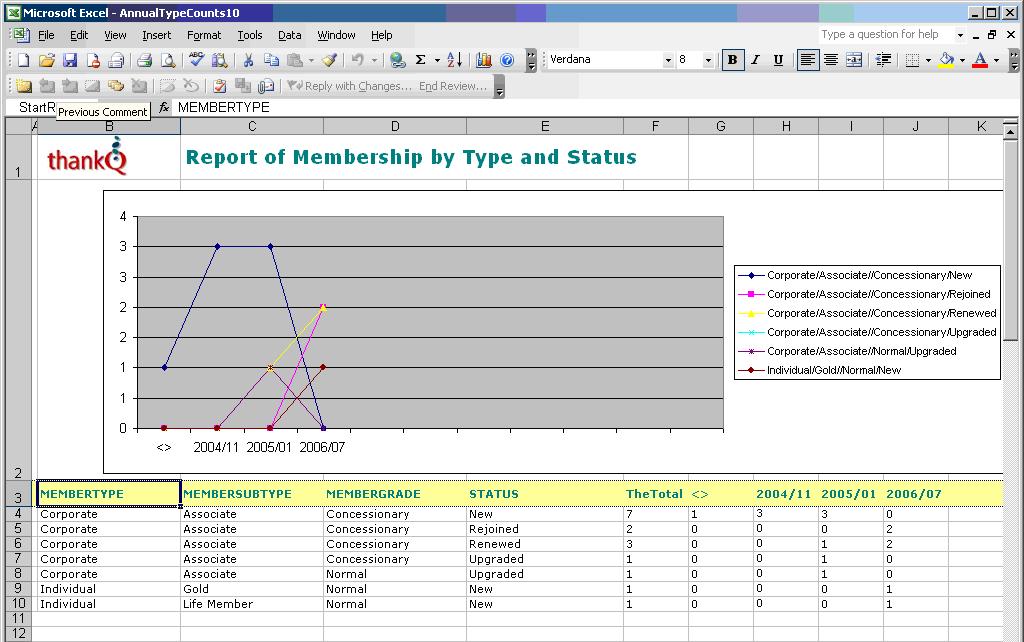Print the sheet with the printer icon

(x=144, y=60)
